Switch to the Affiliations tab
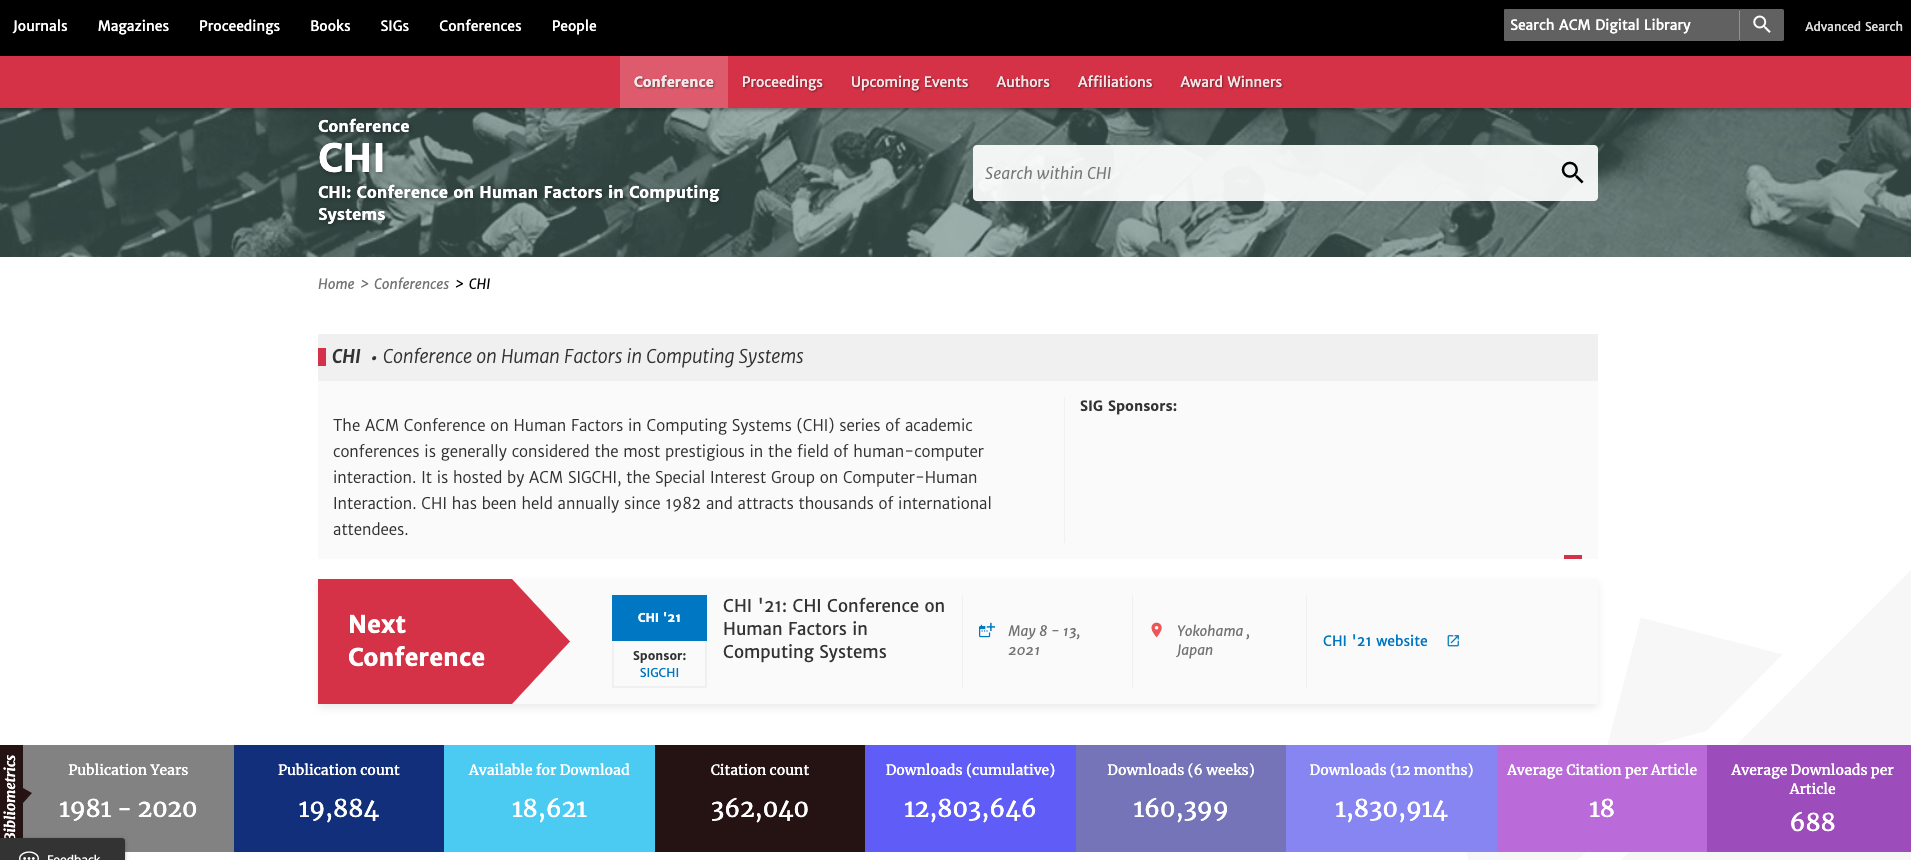The width and height of the screenshot is (1911, 860). [x=1114, y=82]
